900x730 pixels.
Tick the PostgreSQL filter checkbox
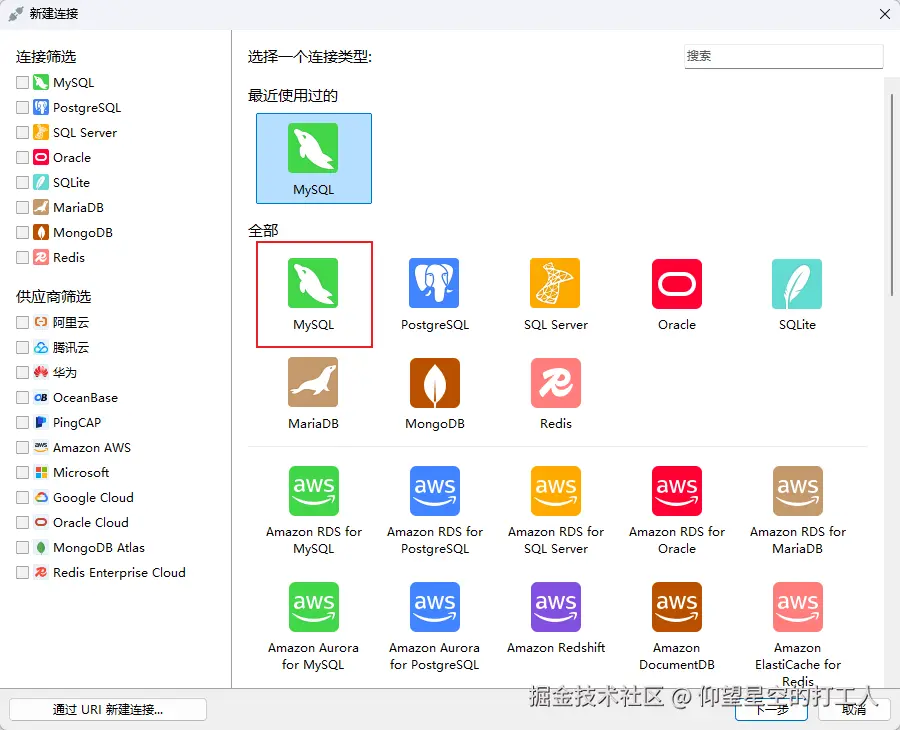click(x=22, y=107)
